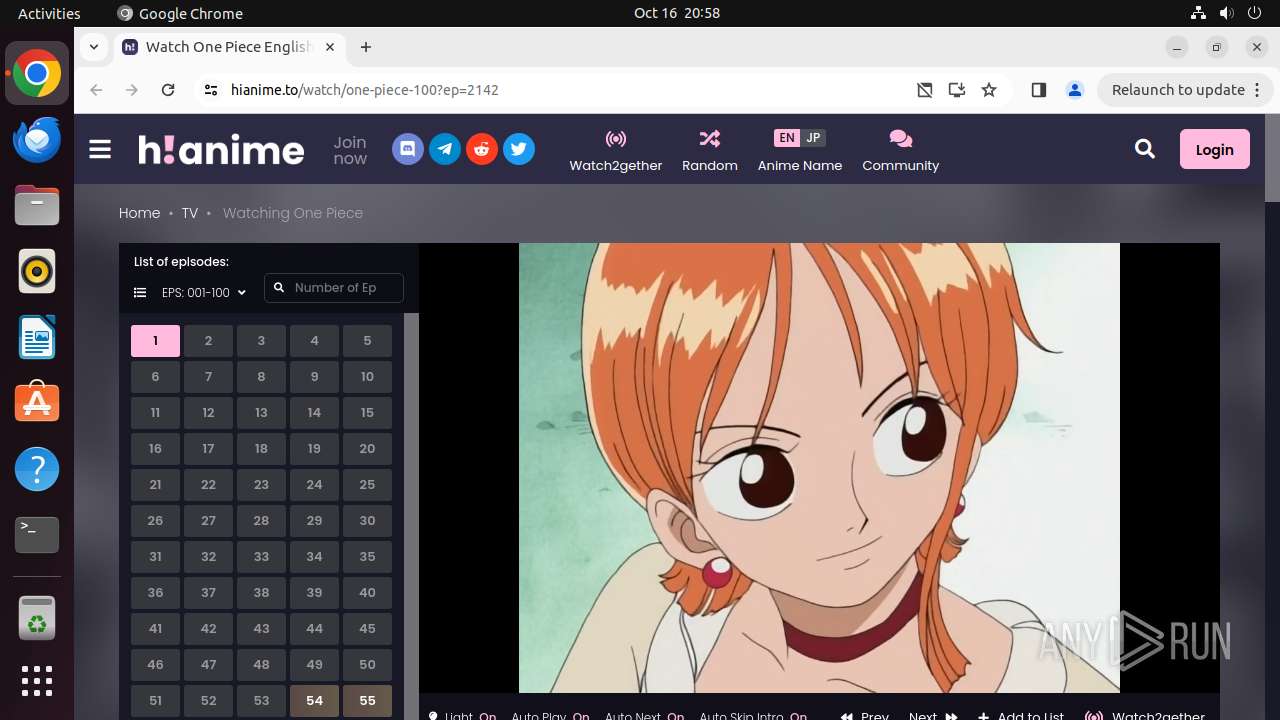
Task: Go to the Prev episode
Action: coord(865,716)
